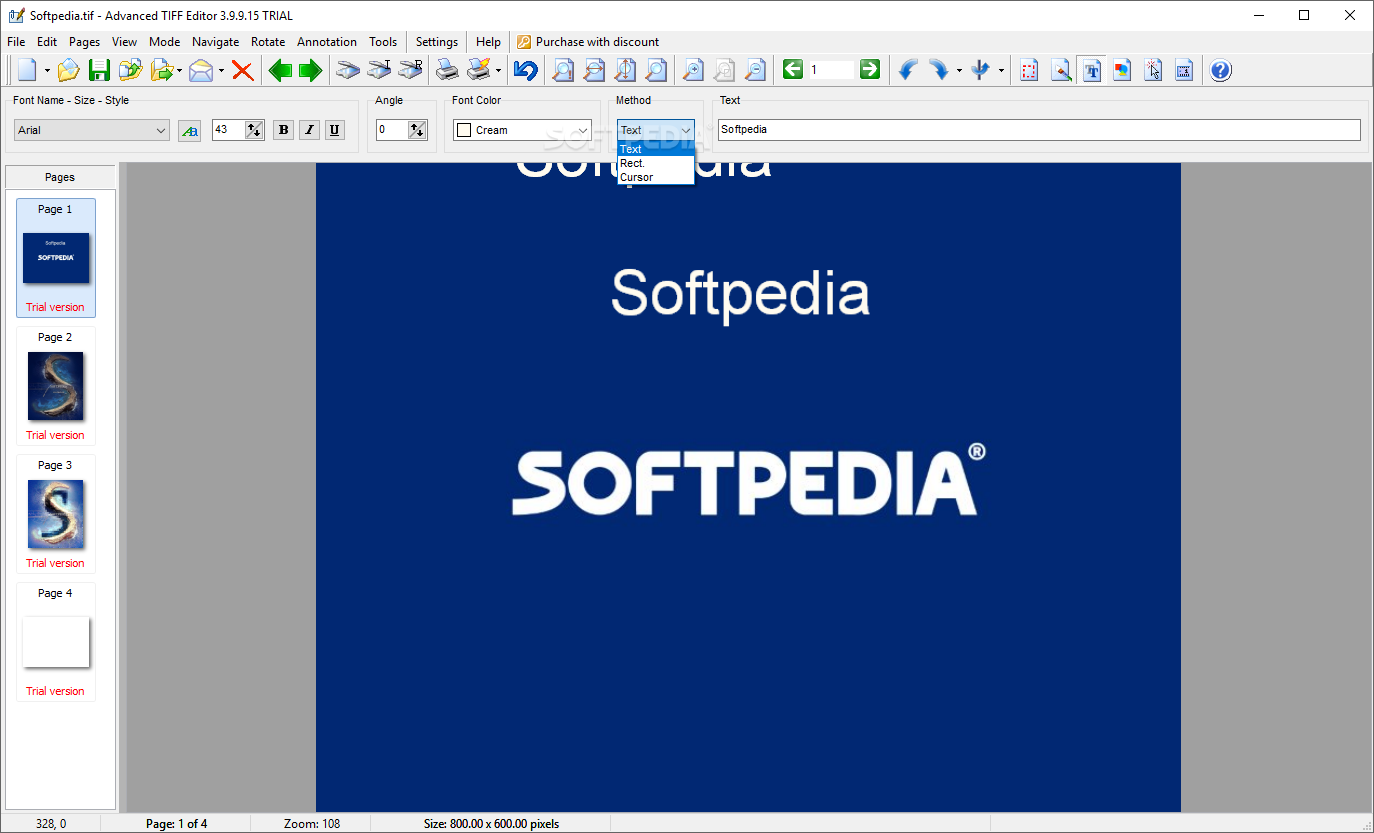Save the file with the green floppy icon
The height and width of the screenshot is (833, 1374).
pyautogui.click(x=99, y=70)
